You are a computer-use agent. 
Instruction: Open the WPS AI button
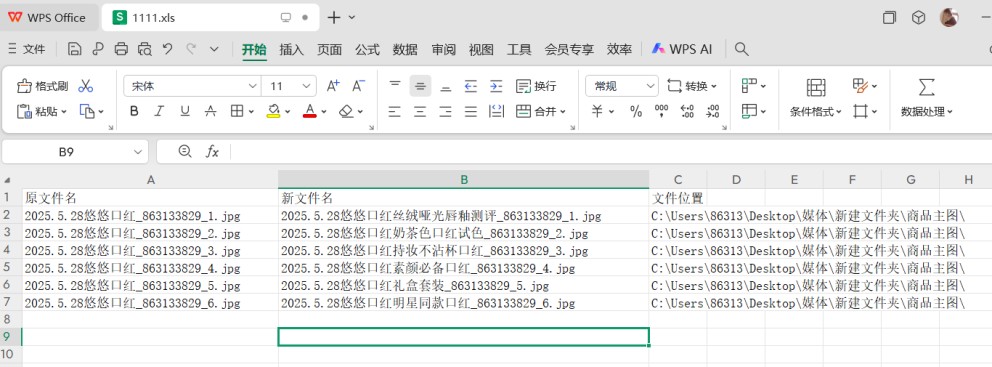pyautogui.click(x=682, y=49)
